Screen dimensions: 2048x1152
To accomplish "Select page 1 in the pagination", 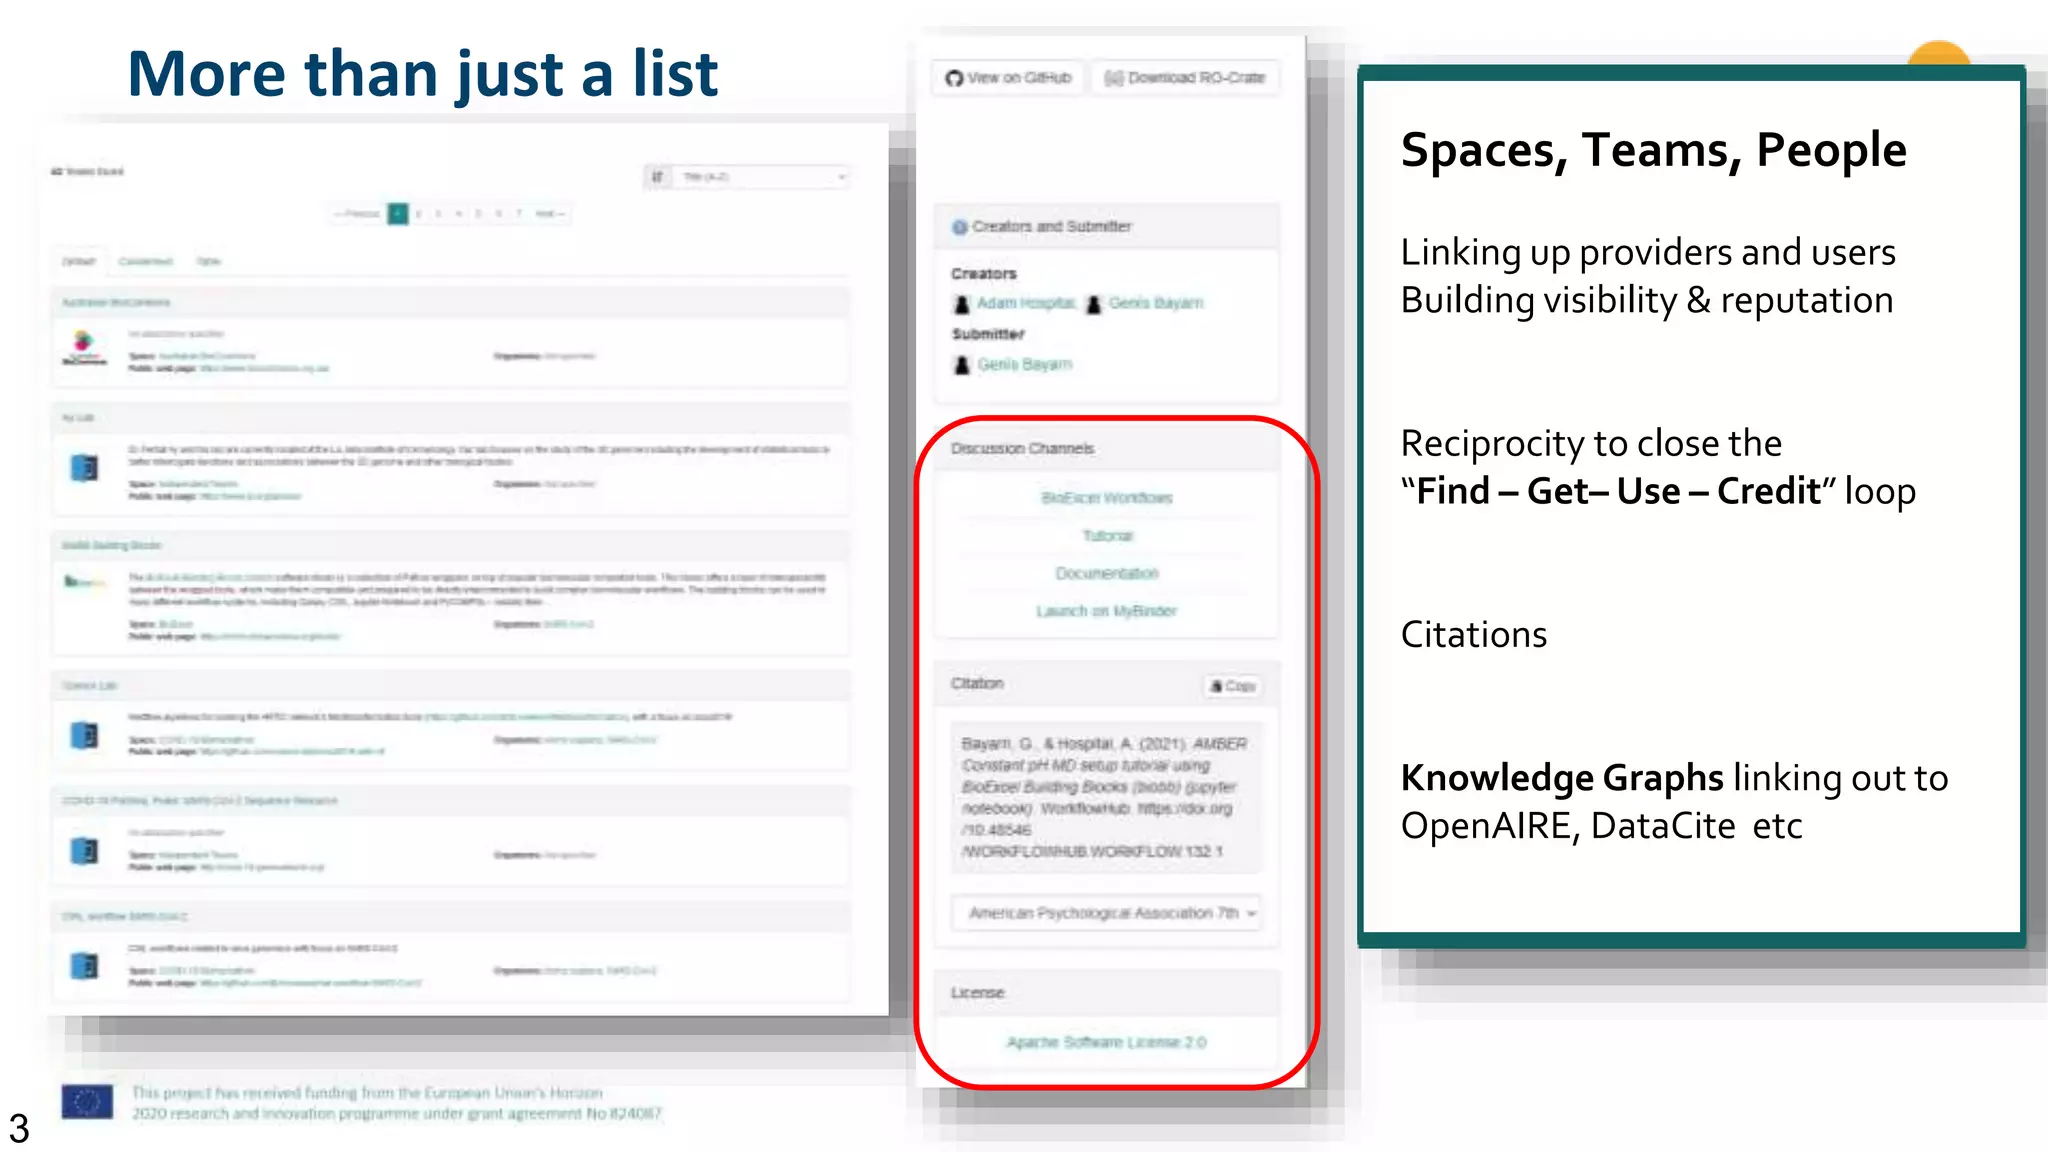I will click(398, 214).
